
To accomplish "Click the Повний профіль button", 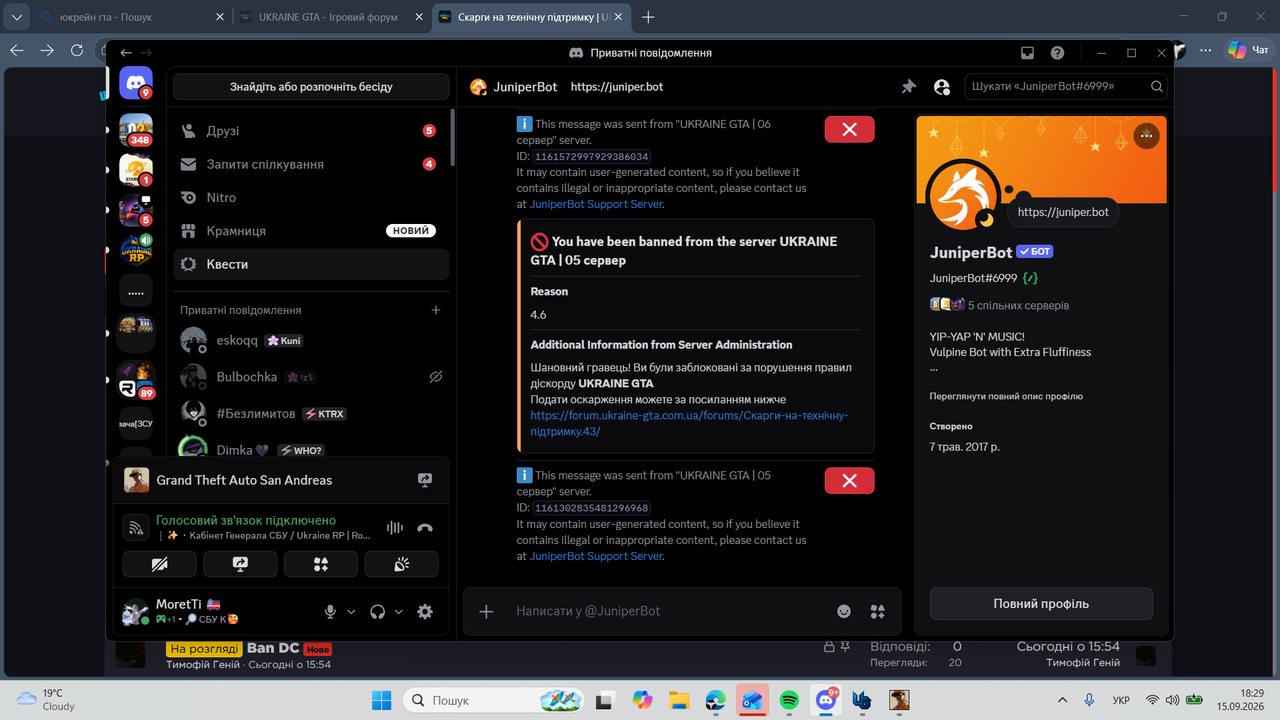I will pyautogui.click(x=1041, y=604).
